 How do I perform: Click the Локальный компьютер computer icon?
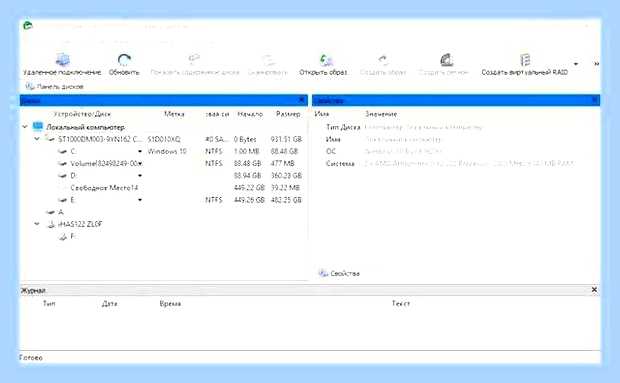(x=38, y=127)
